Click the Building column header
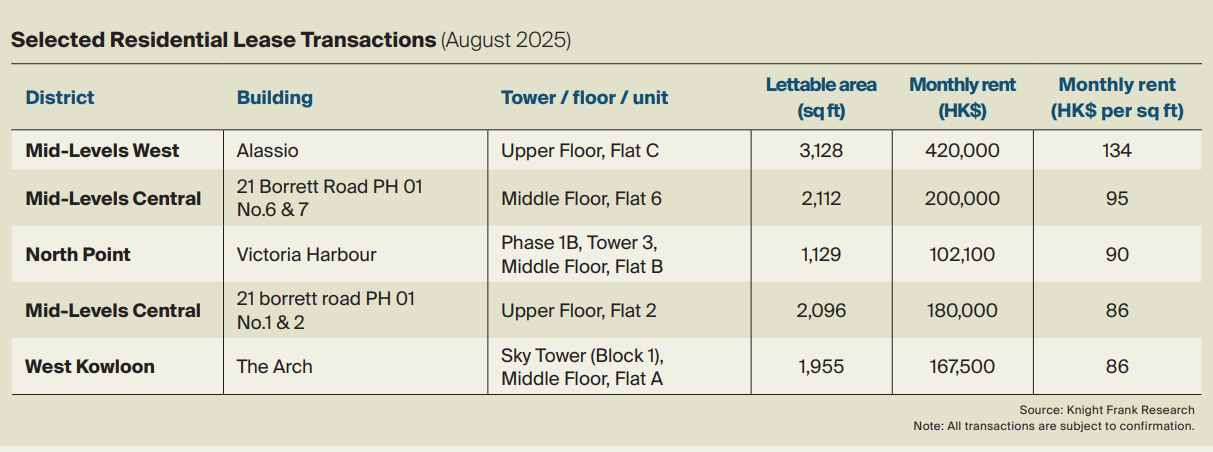Viewport: 1213px width, 452px height. point(275,97)
